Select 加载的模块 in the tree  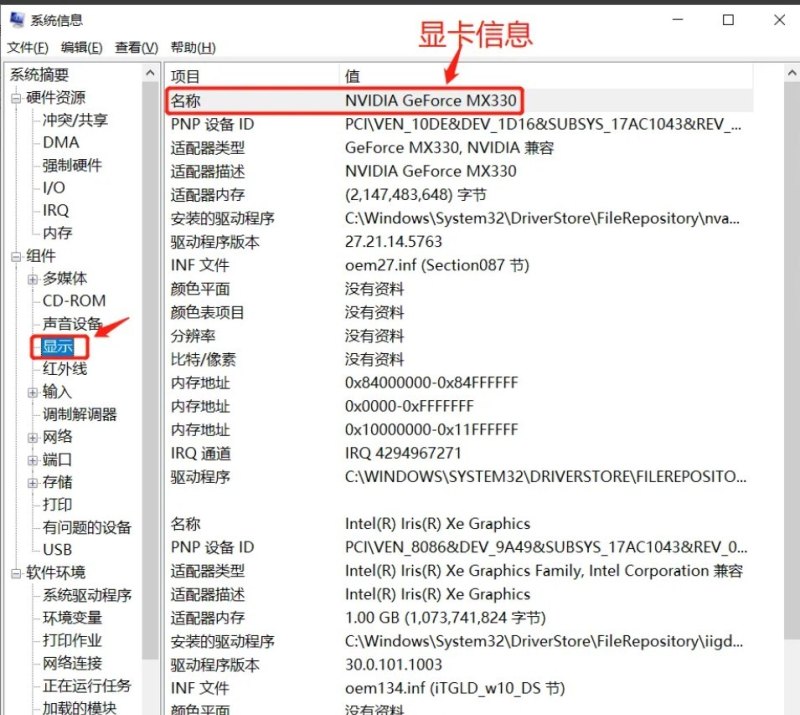(x=80, y=708)
